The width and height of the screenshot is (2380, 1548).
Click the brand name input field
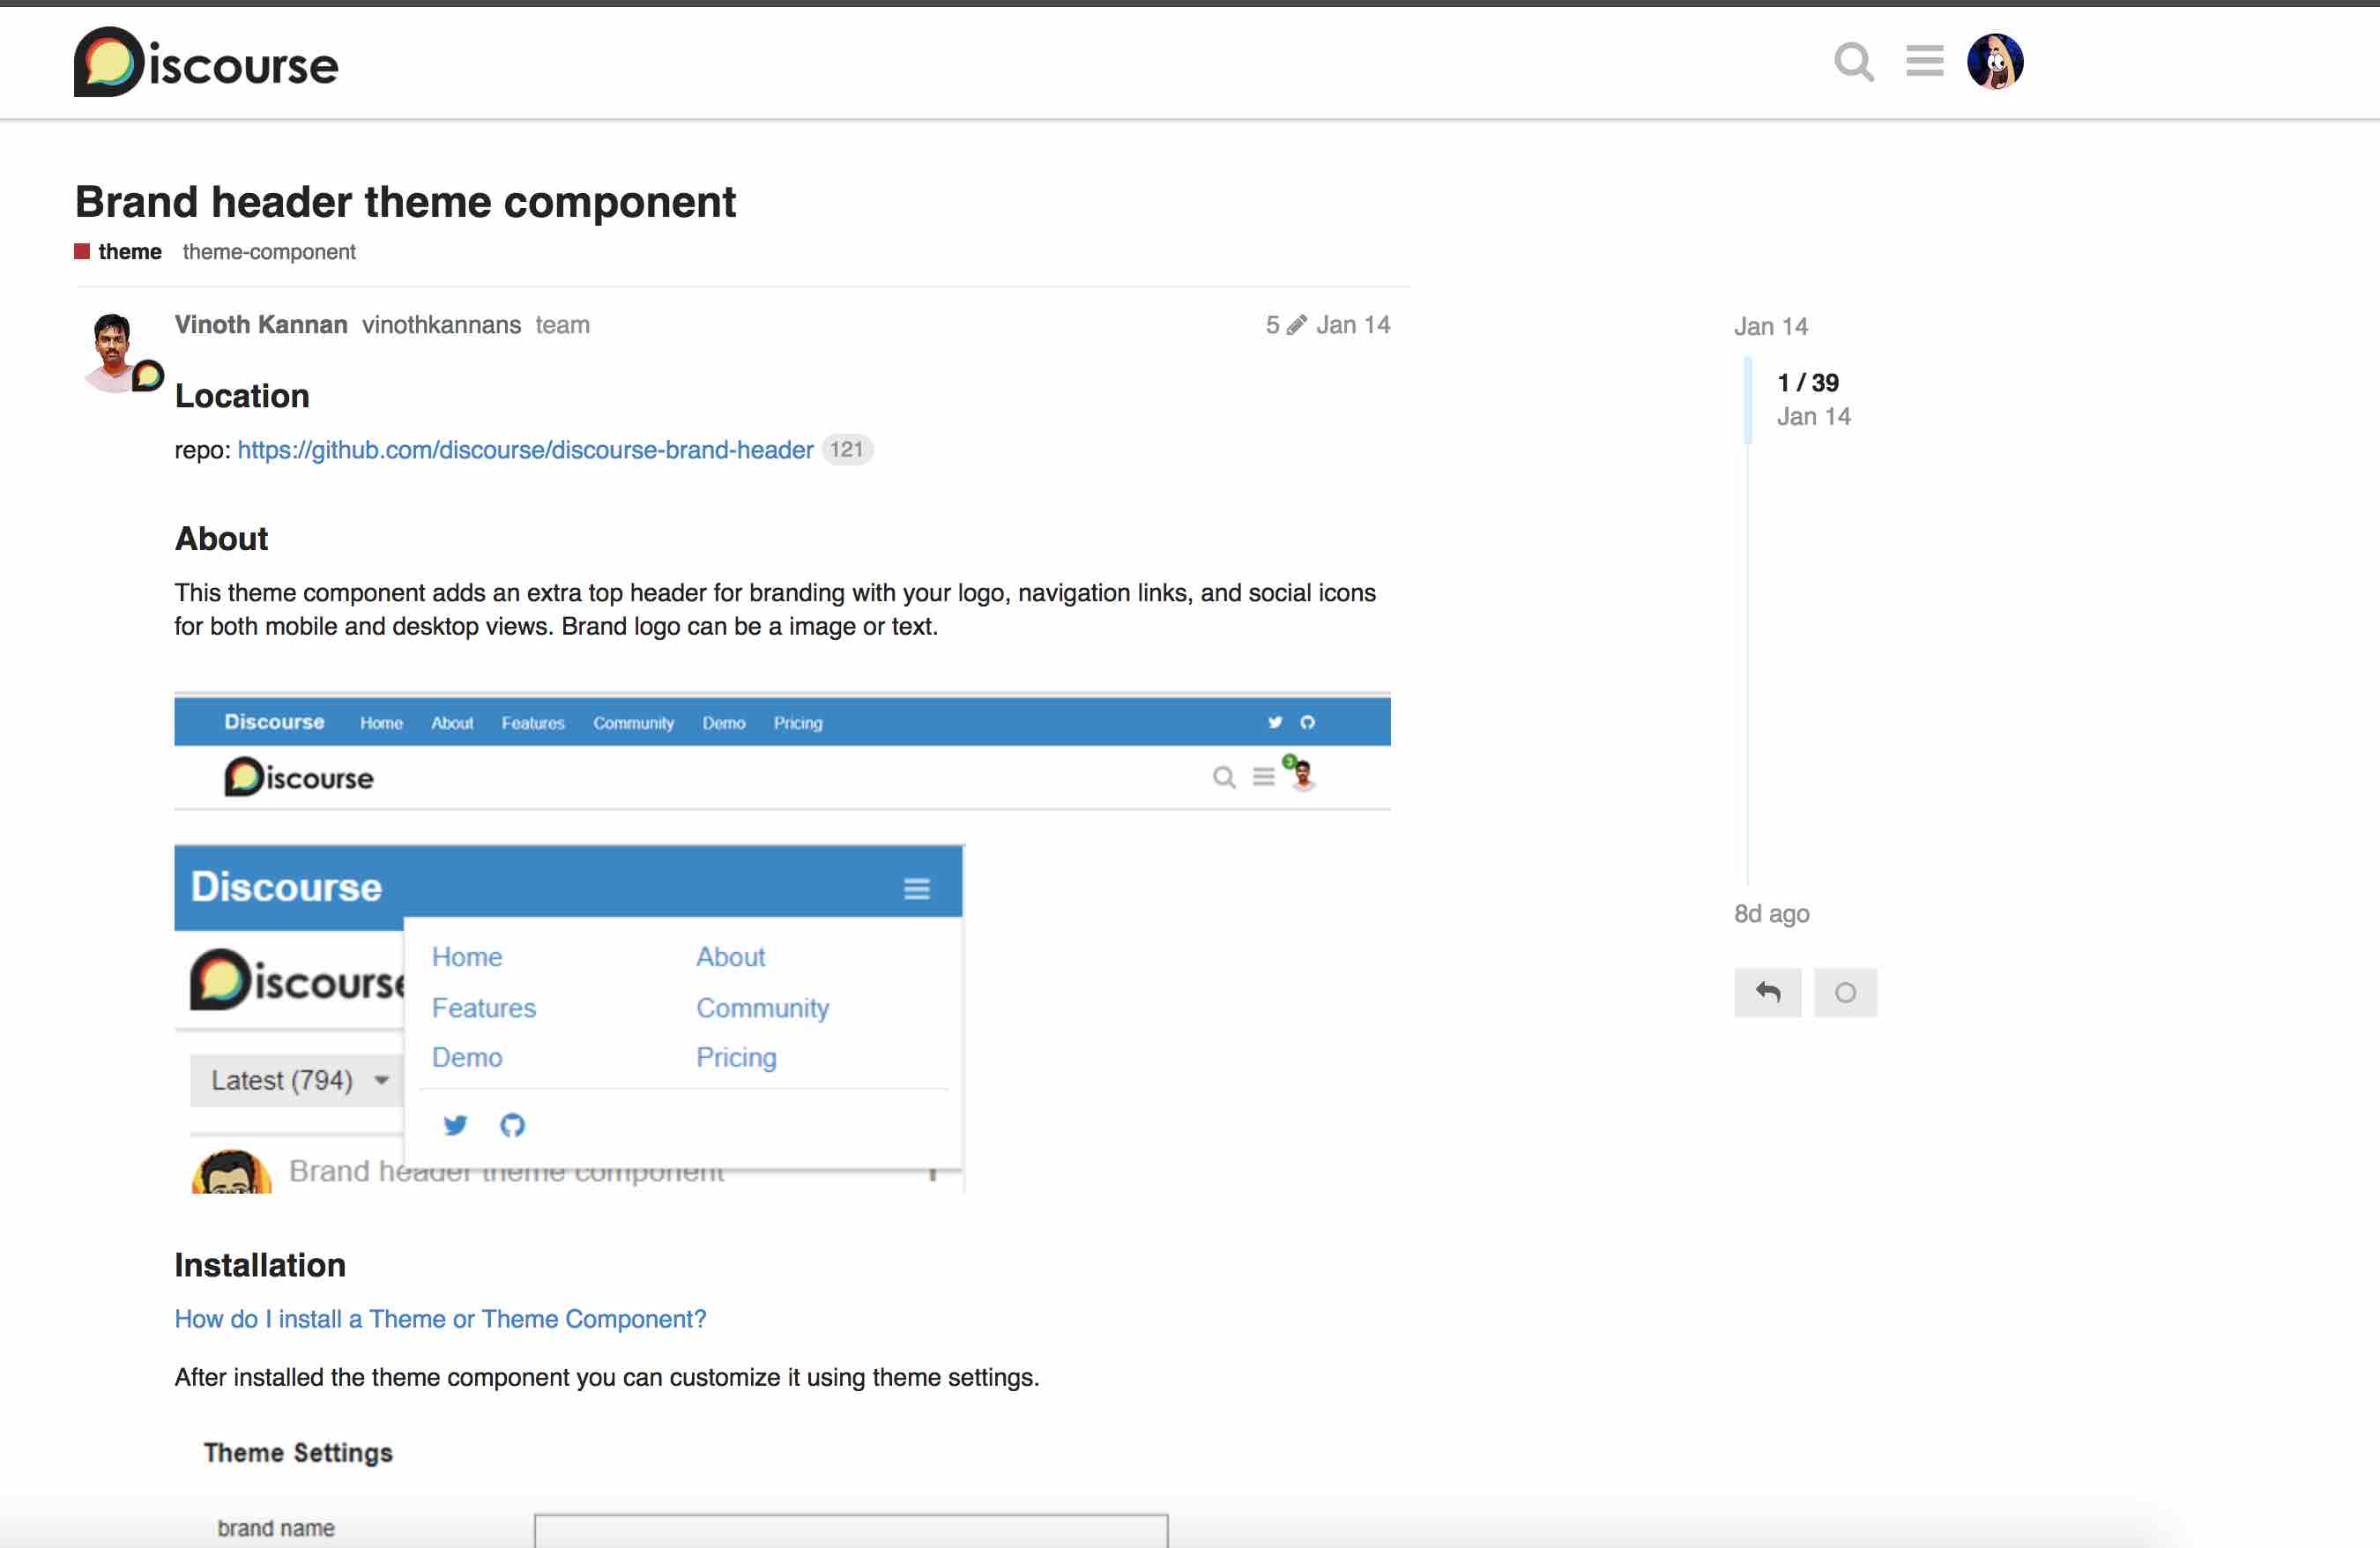click(x=850, y=1530)
